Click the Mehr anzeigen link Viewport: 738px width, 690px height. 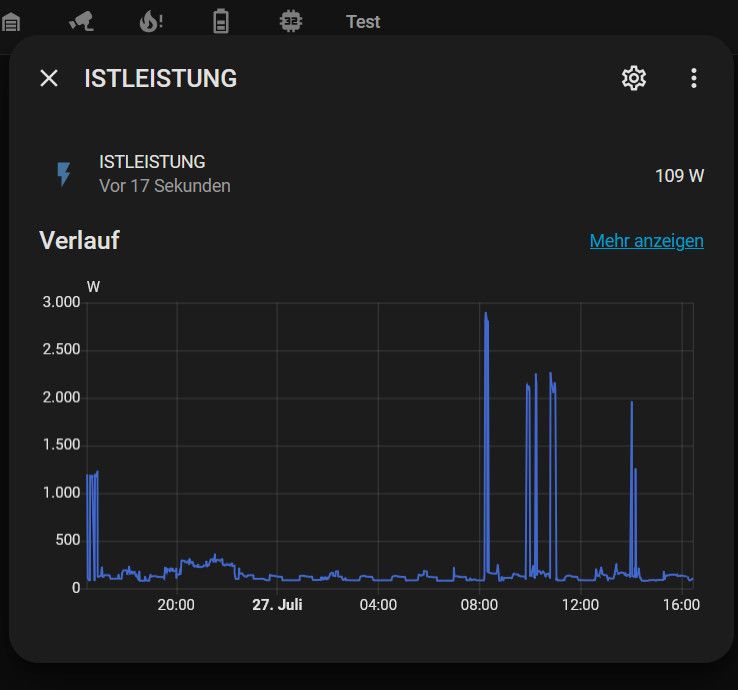pos(647,241)
